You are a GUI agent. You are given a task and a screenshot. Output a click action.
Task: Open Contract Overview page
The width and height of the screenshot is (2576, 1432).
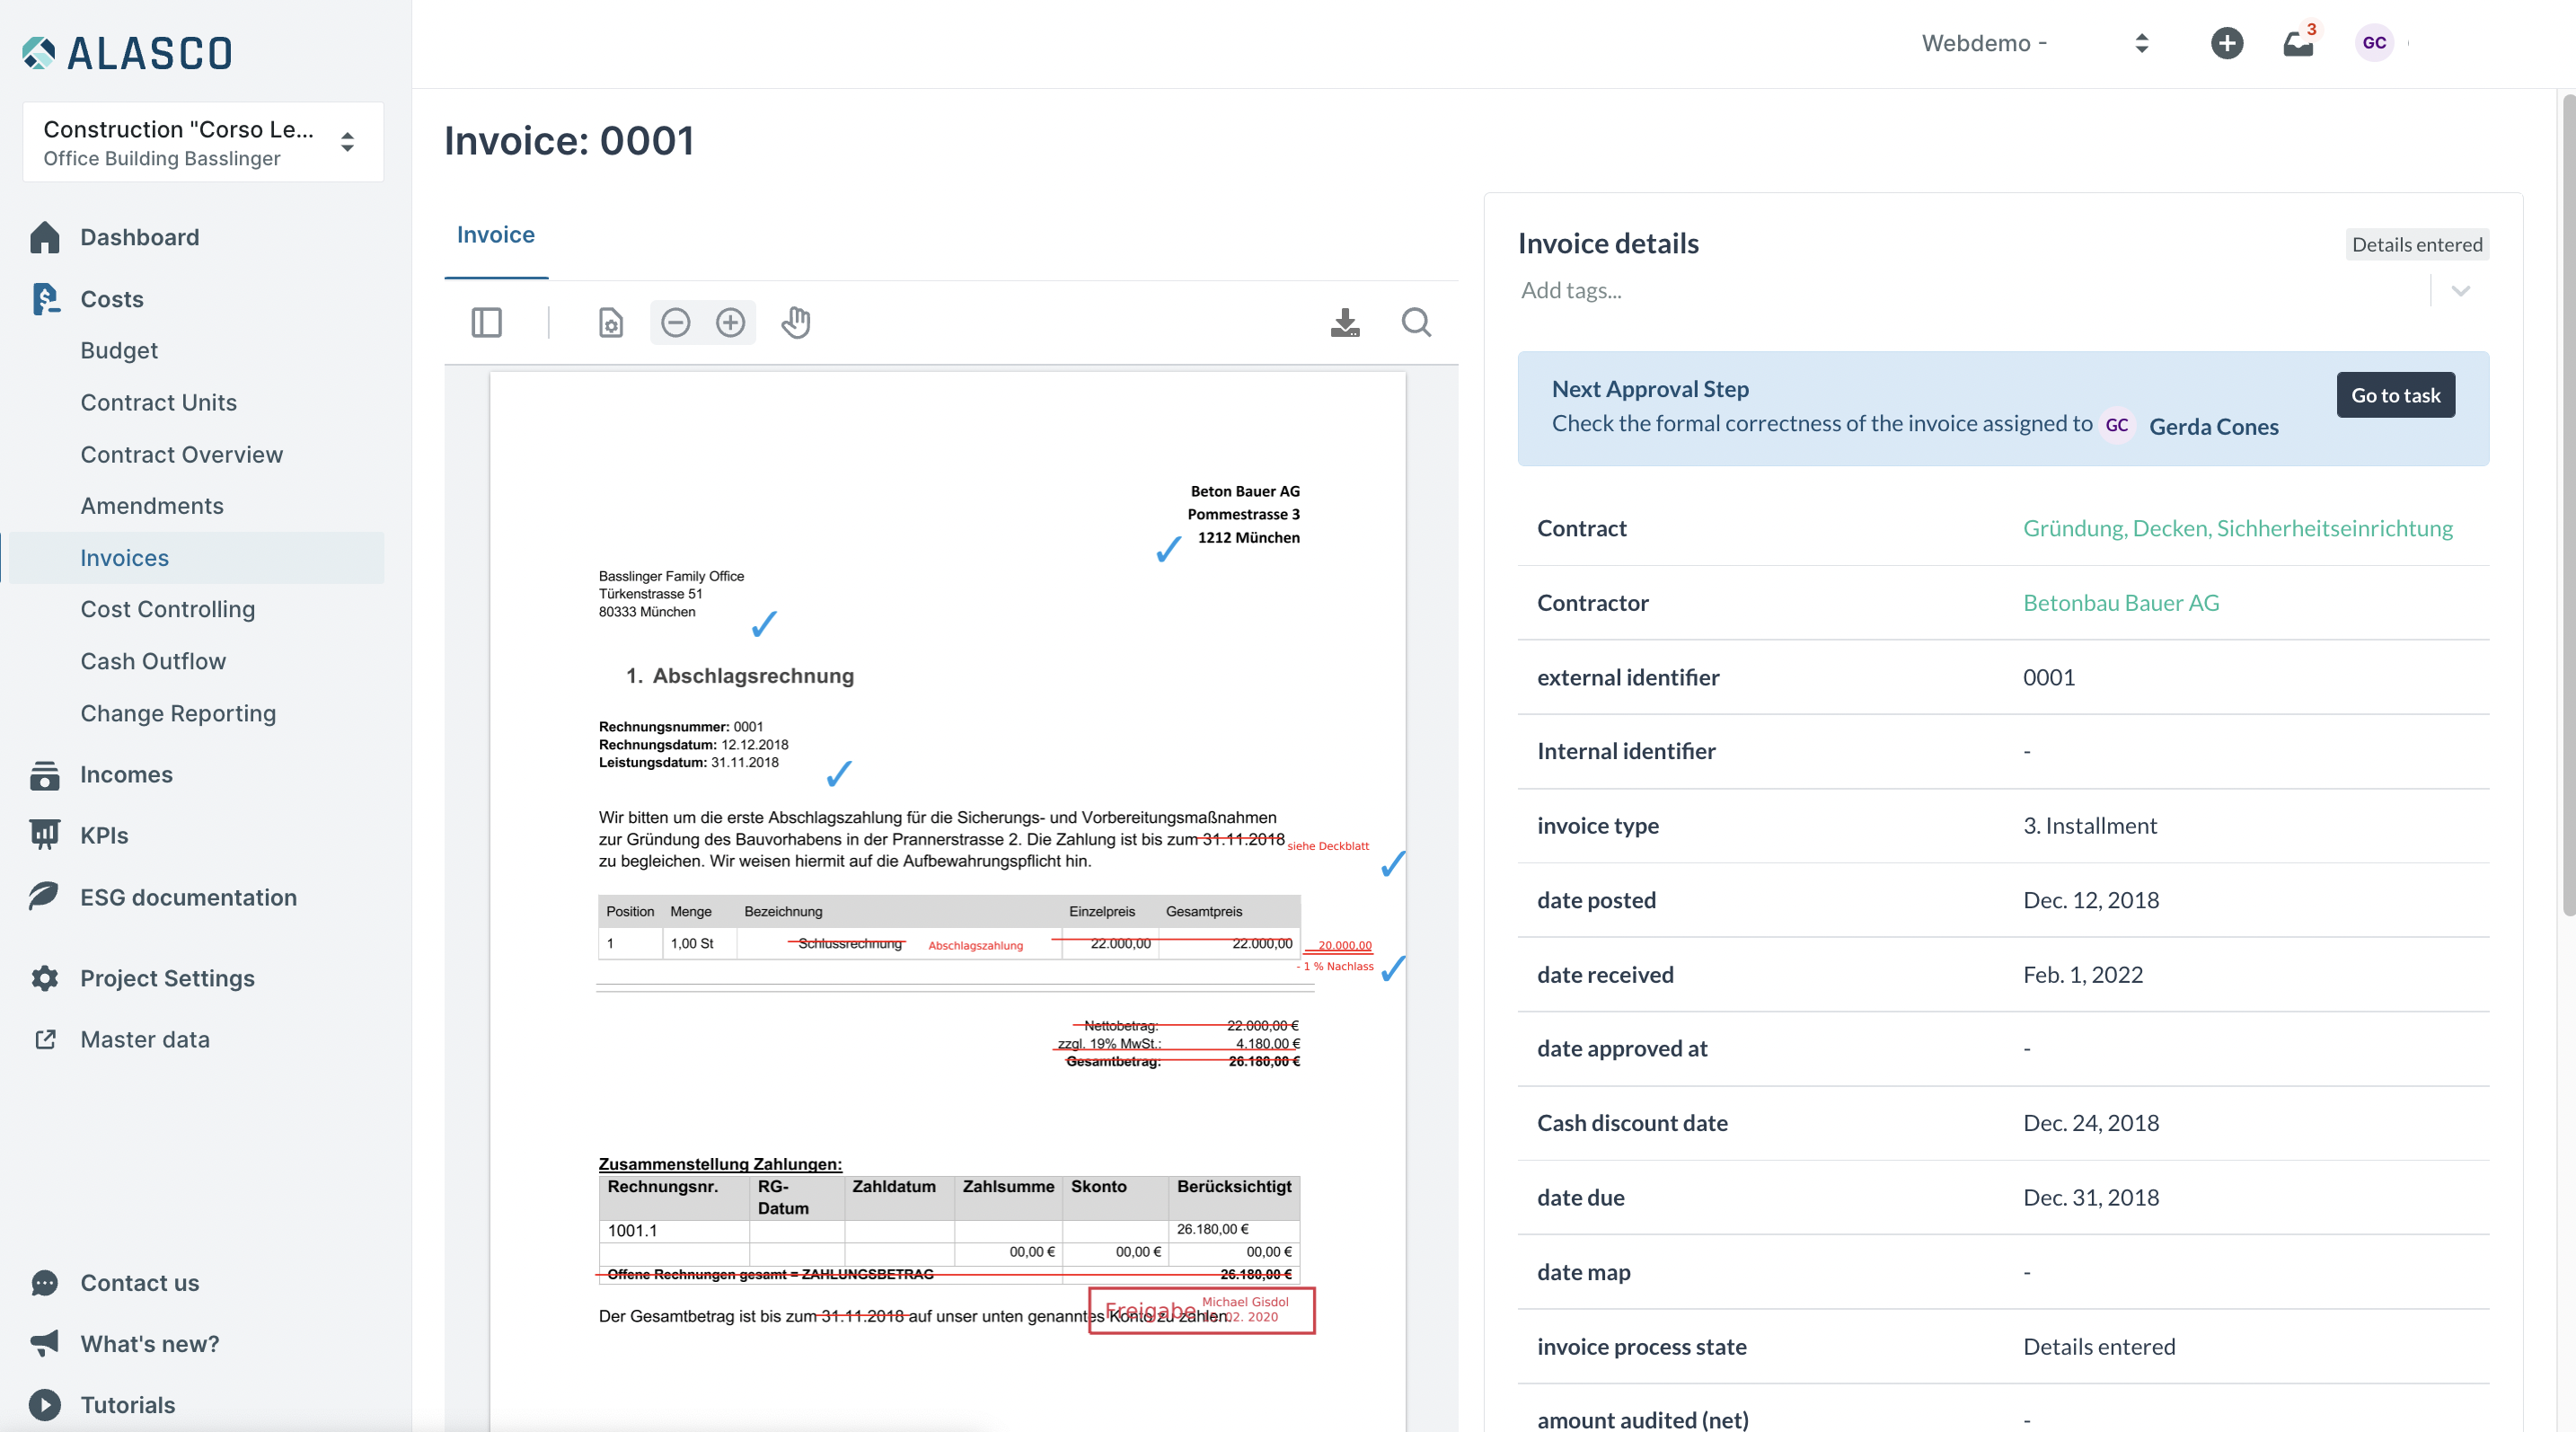click(182, 454)
